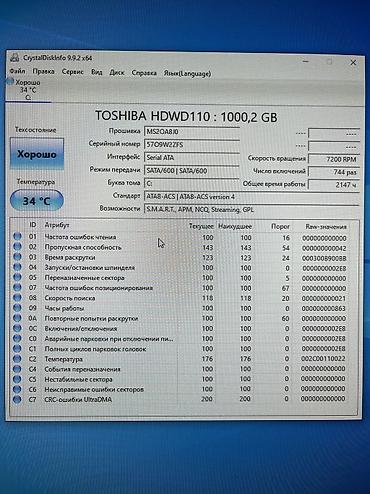Click status icon of row 09 Часы работы
370x494 pixels.
17,308
